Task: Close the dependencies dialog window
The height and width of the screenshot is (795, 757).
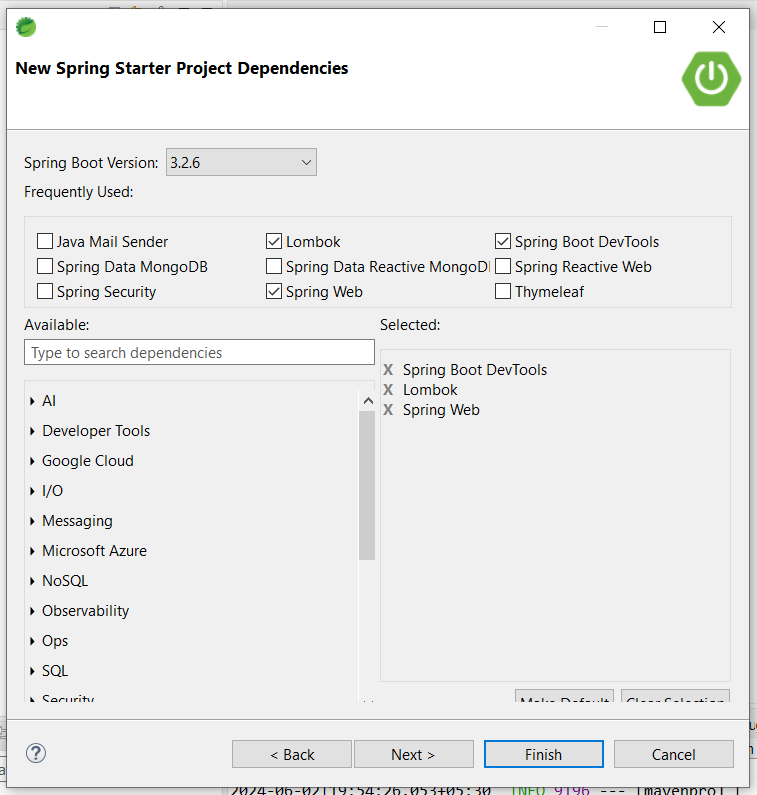Action: point(718,27)
